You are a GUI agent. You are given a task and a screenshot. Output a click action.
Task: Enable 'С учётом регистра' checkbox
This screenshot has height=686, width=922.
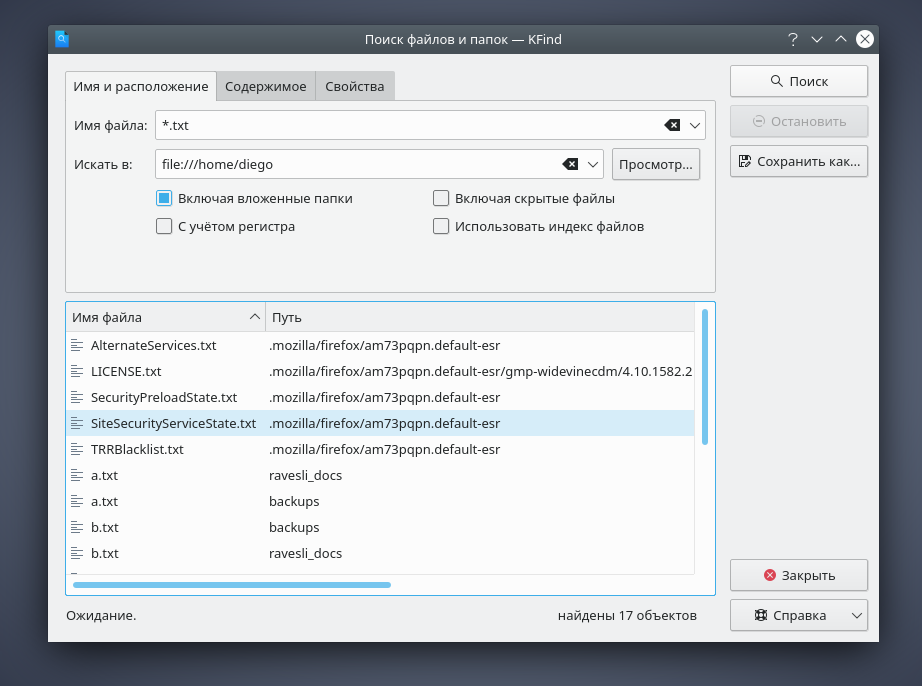tap(165, 226)
